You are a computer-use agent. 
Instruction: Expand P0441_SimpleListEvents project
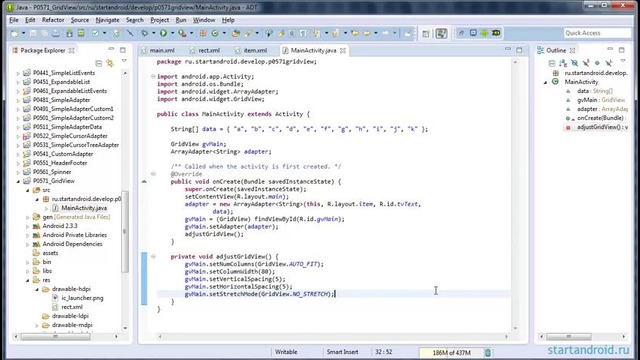tap(18, 73)
